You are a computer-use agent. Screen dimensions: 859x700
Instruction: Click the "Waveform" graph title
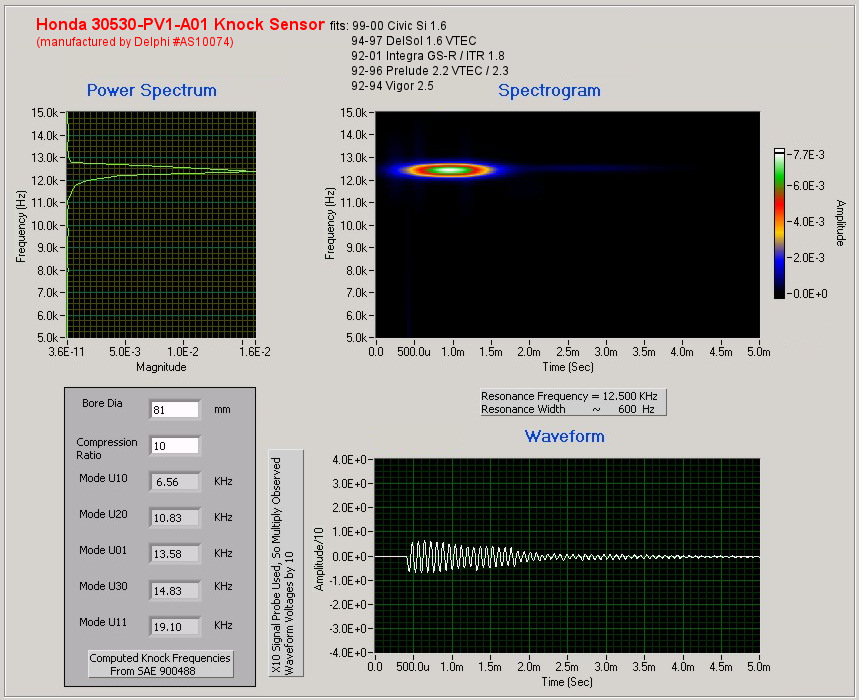(x=565, y=437)
